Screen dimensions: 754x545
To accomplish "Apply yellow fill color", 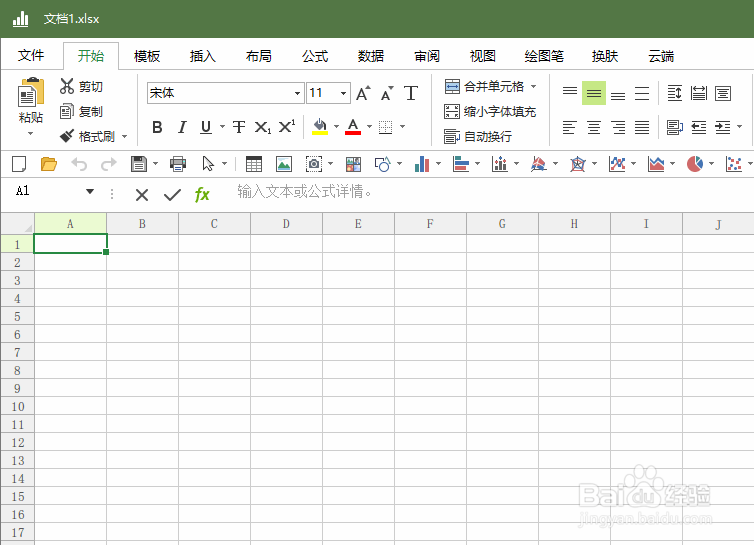I will [x=320, y=127].
